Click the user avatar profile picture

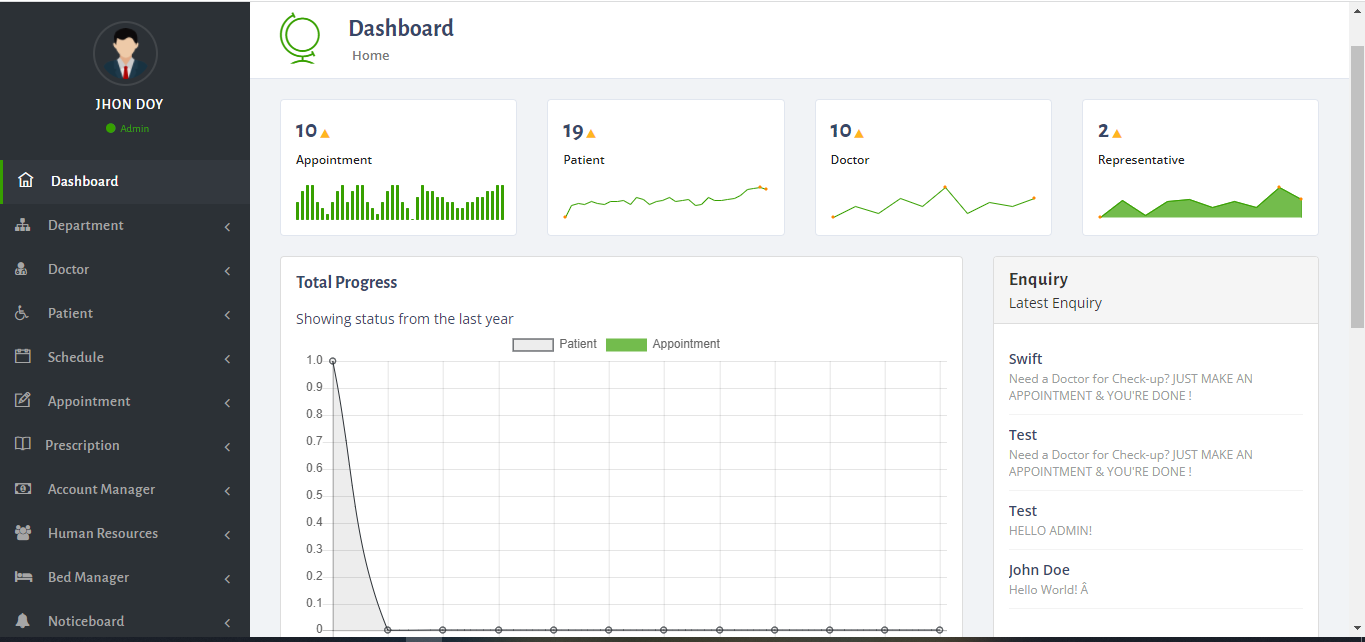[x=125, y=54]
